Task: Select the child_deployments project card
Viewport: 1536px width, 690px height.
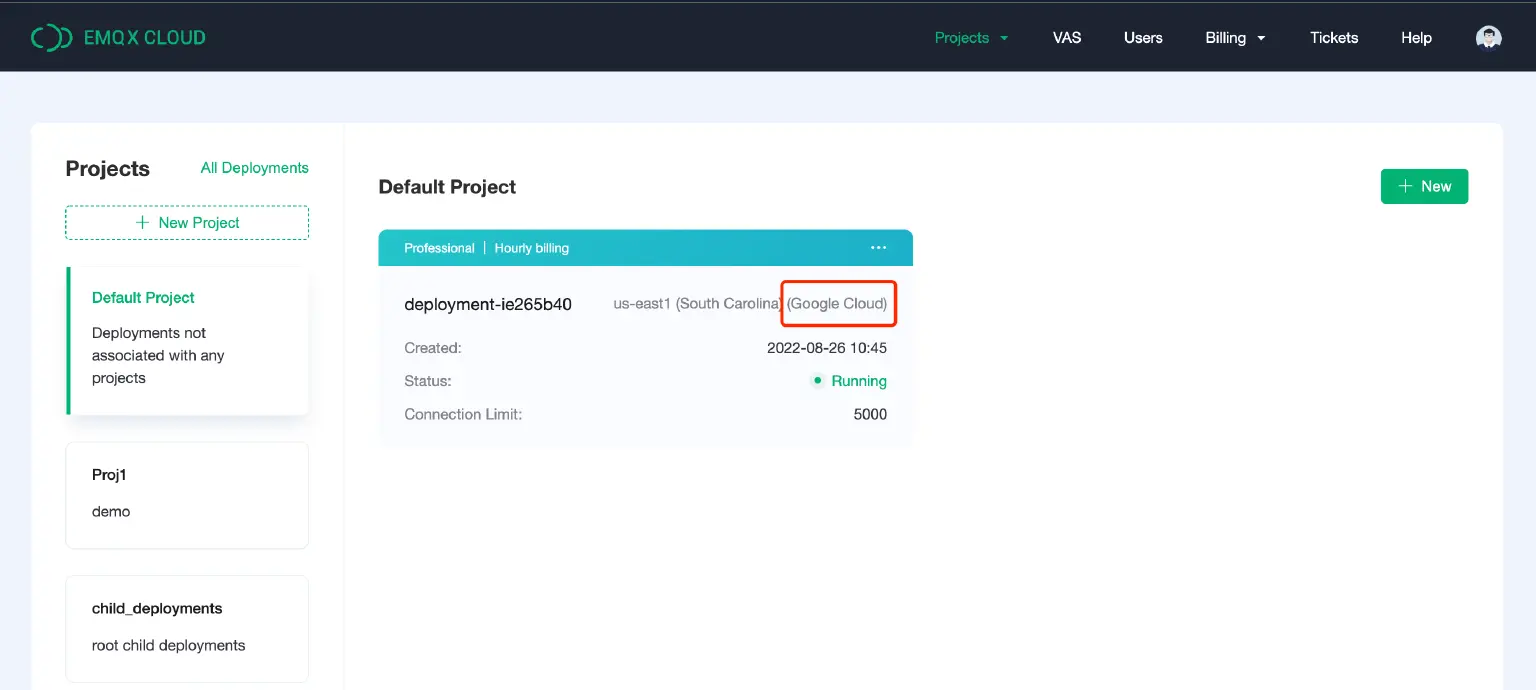Action: pyautogui.click(x=187, y=627)
